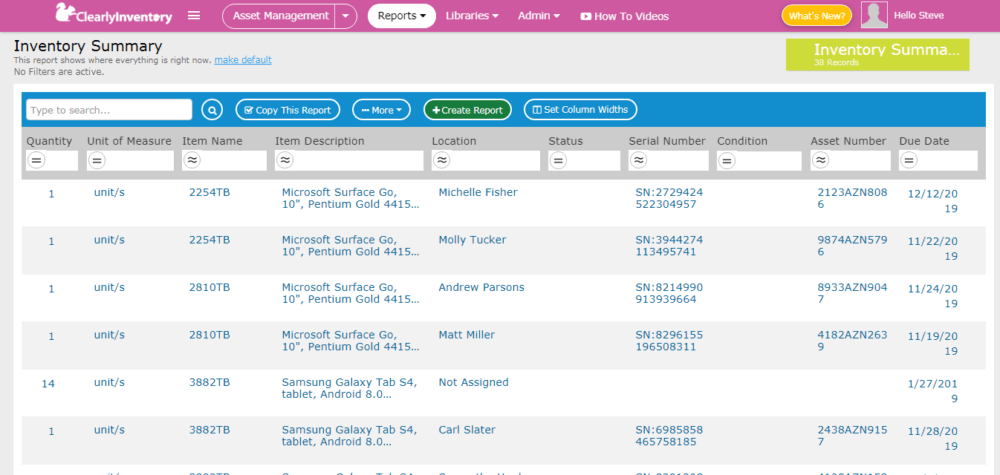This screenshot has width=1000, height=475.
Task: Expand the Asset Management dropdown arrow
Action: [346, 16]
